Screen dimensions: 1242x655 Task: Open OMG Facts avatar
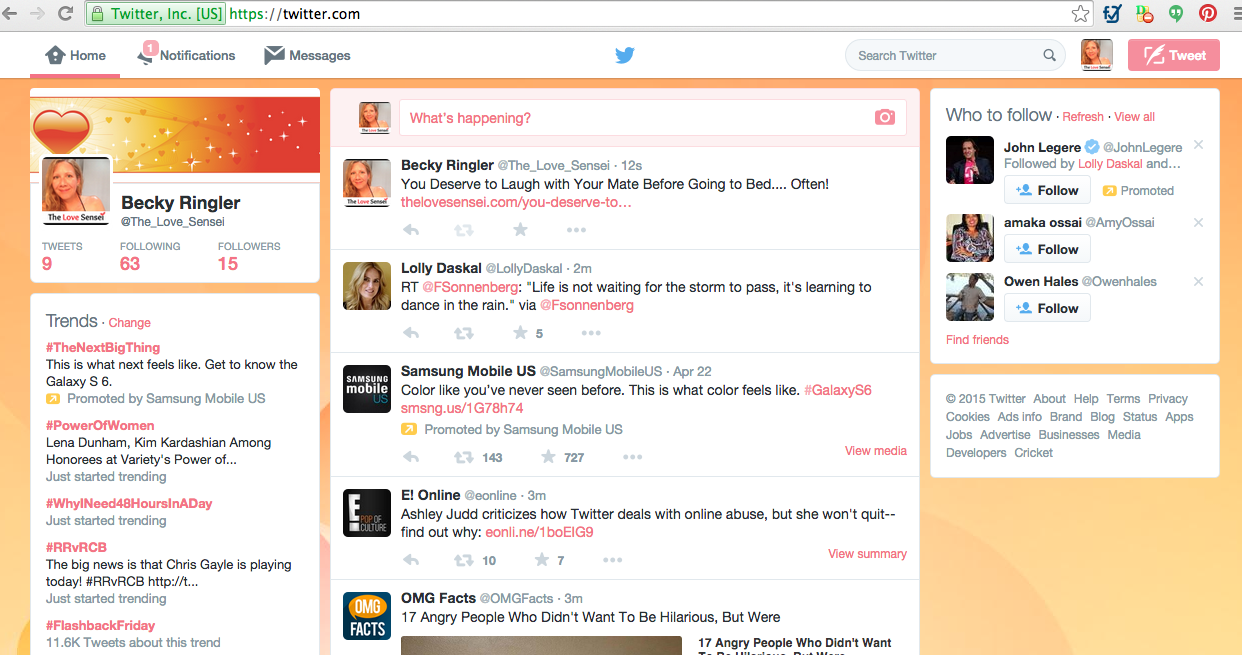tap(367, 616)
